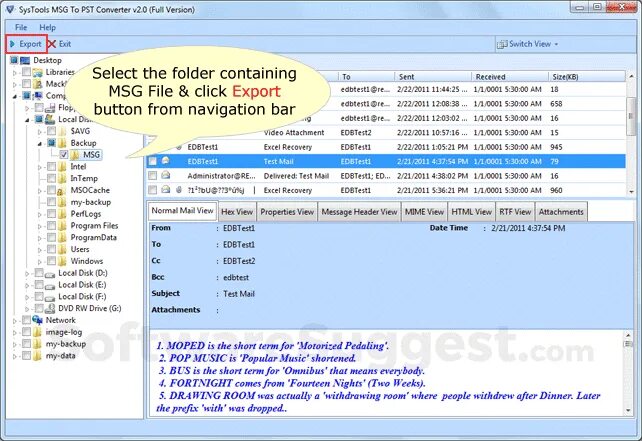Image resolution: width=642 pixels, height=441 pixels.
Task: Click the Export button in toolbar
Action: tap(26, 44)
